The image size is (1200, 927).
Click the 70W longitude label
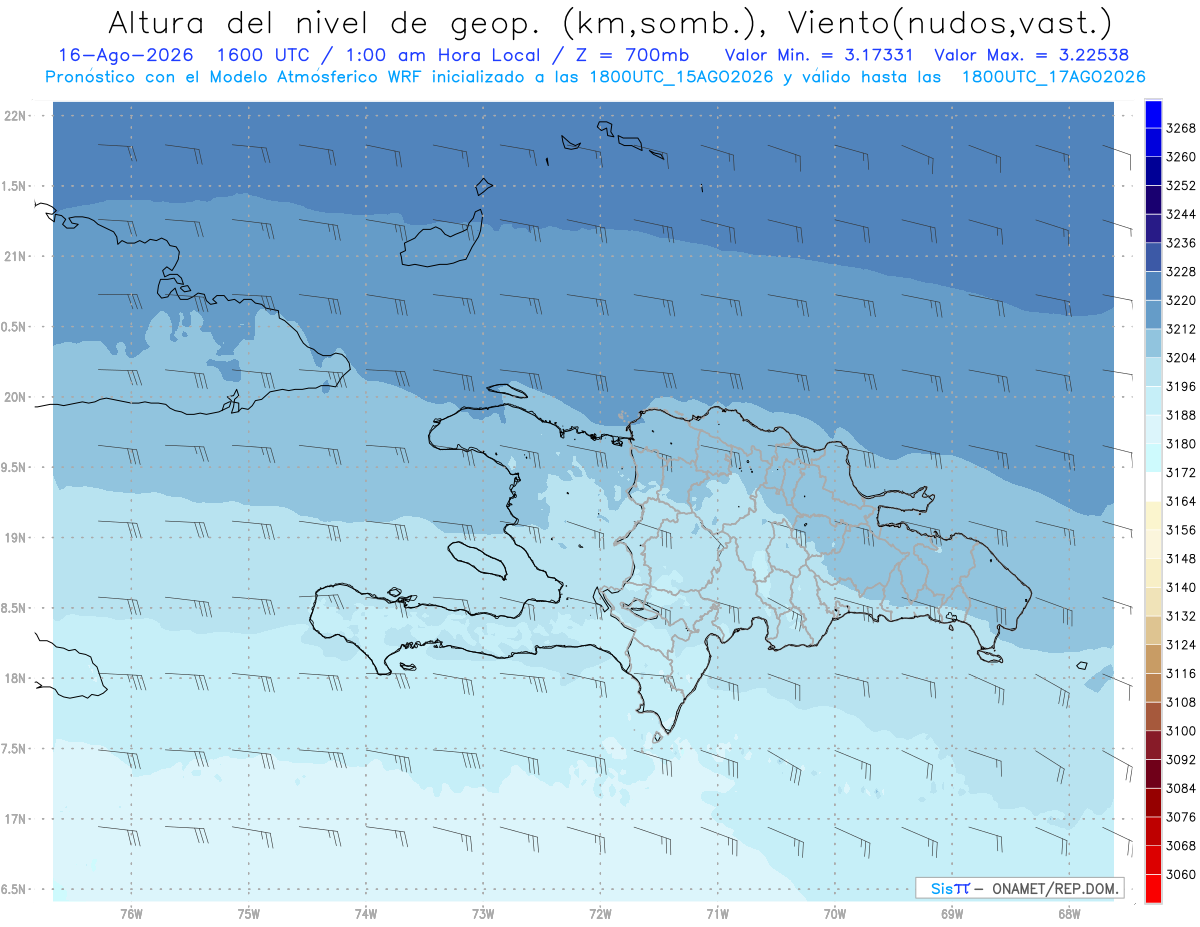tap(834, 913)
